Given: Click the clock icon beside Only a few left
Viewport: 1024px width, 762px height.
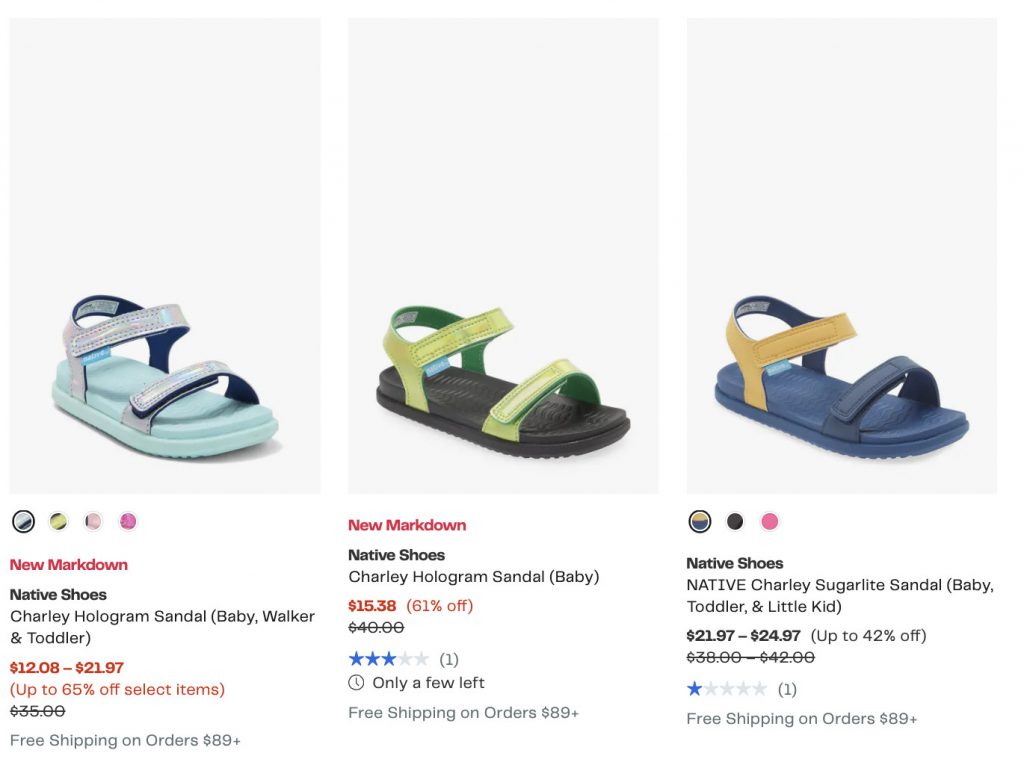Looking at the screenshot, I should (356, 683).
